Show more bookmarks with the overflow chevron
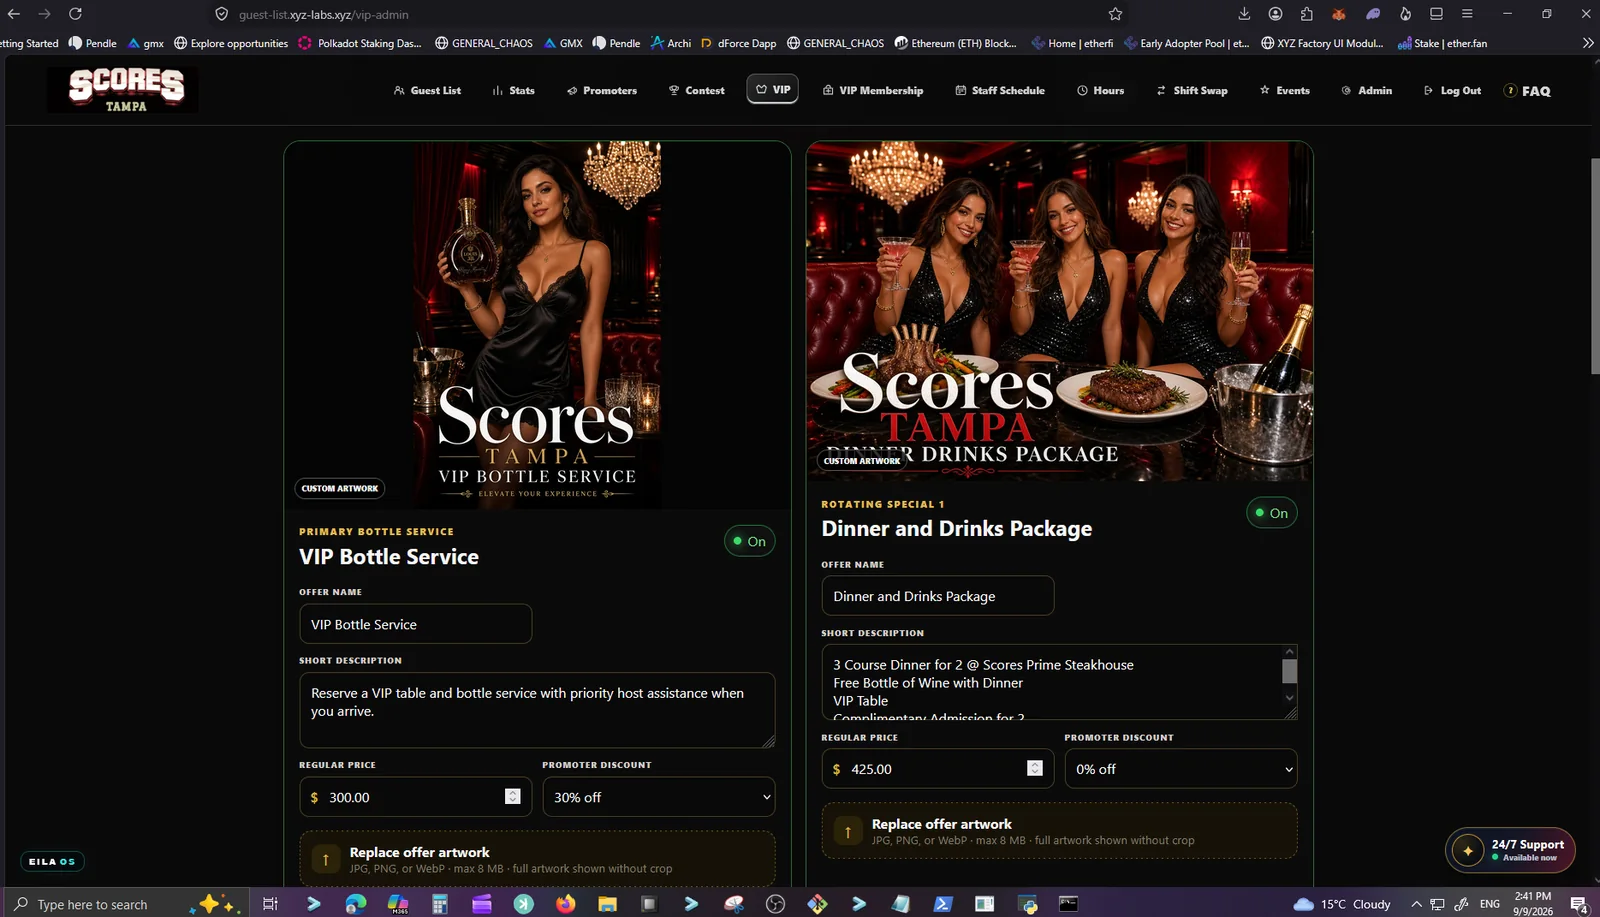This screenshot has height=917, width=1600. tap(1588, 43)
